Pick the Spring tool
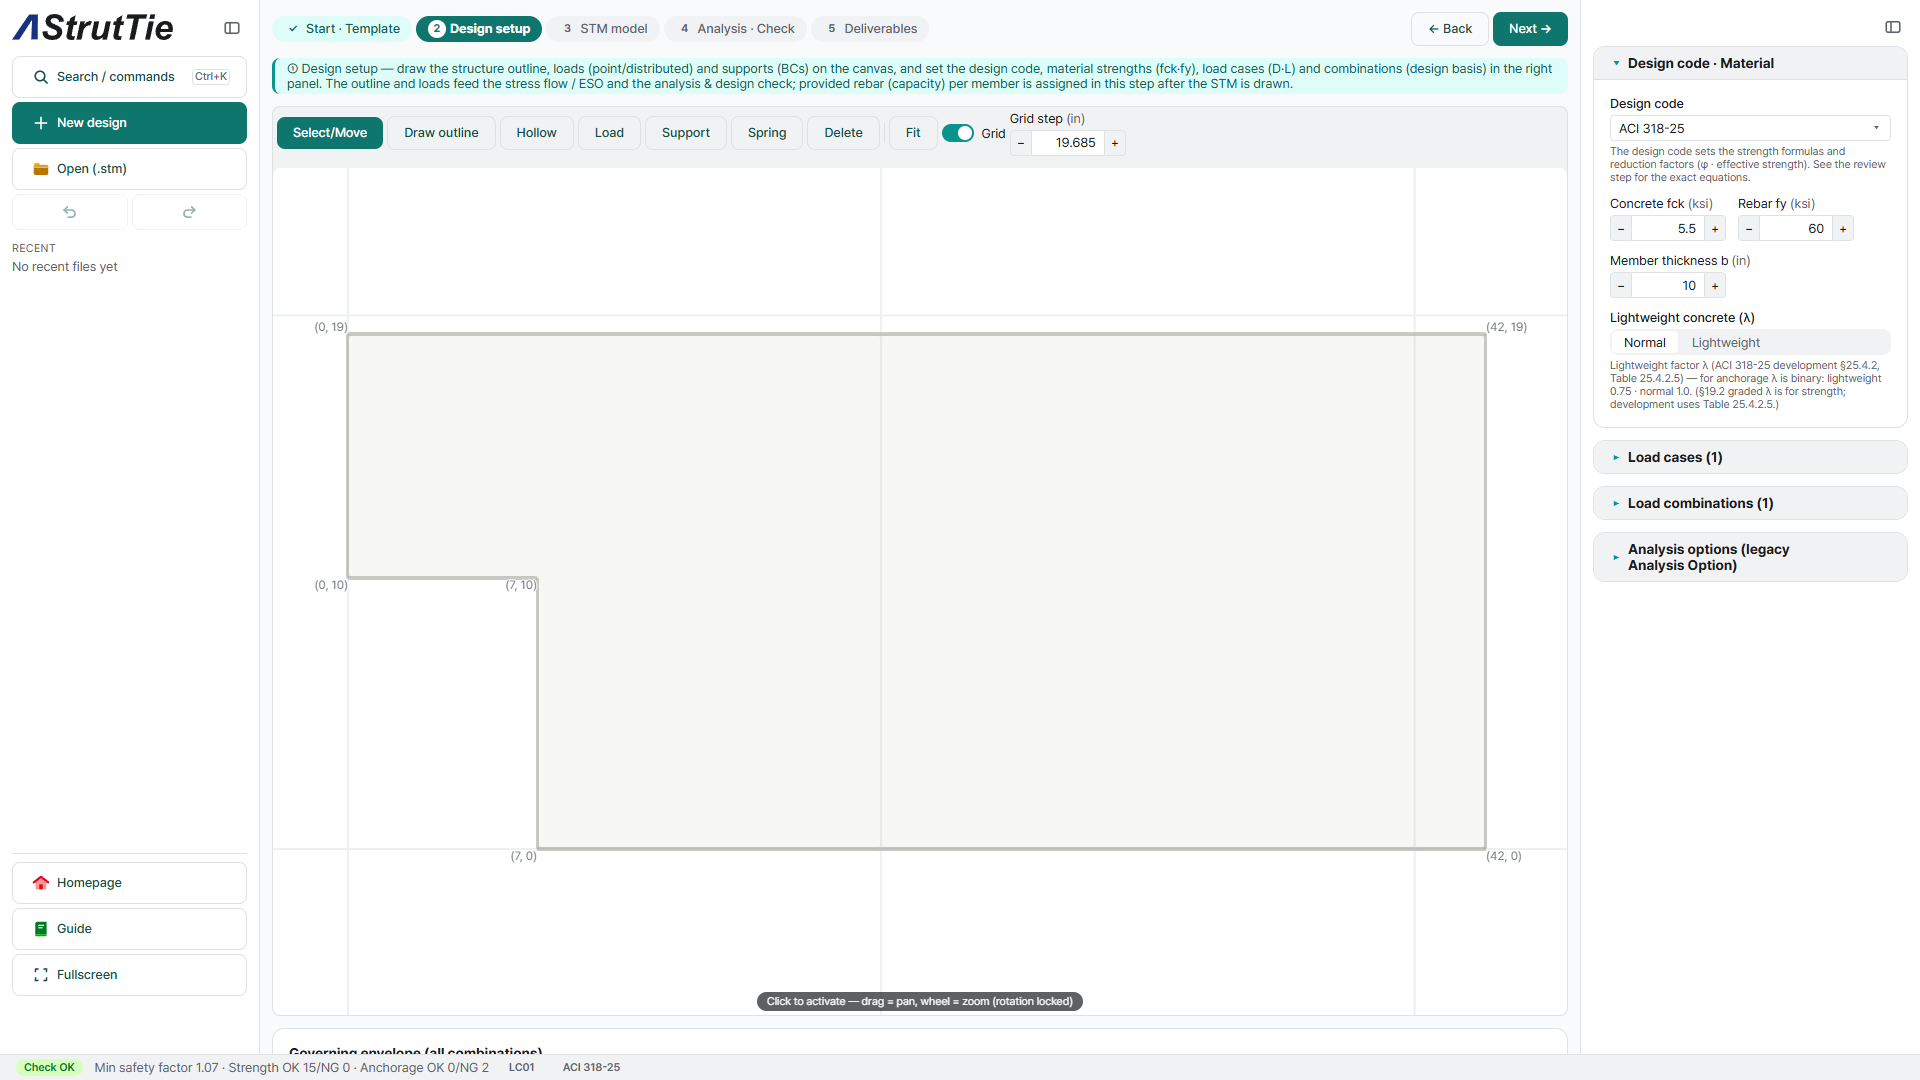The image size is (1920, 1080). tap(767, 133)
